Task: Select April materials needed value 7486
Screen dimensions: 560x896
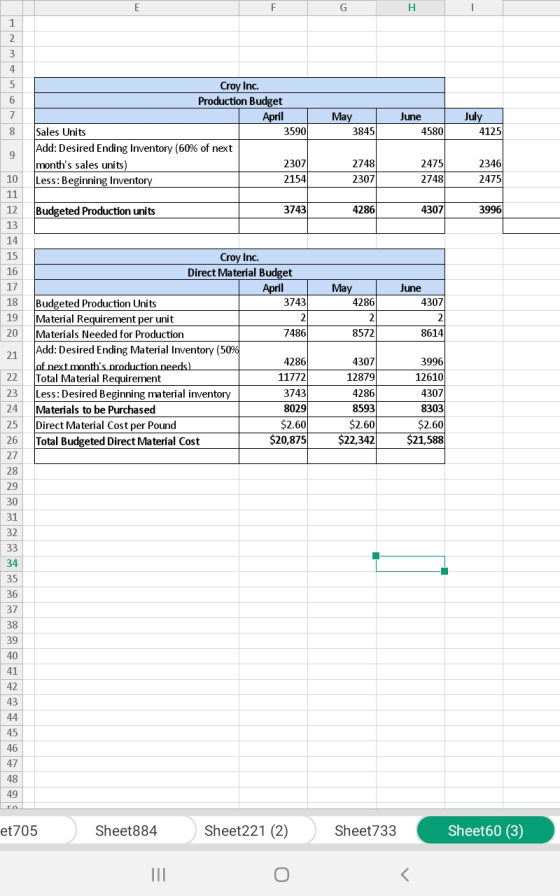Action: [273, 334]
